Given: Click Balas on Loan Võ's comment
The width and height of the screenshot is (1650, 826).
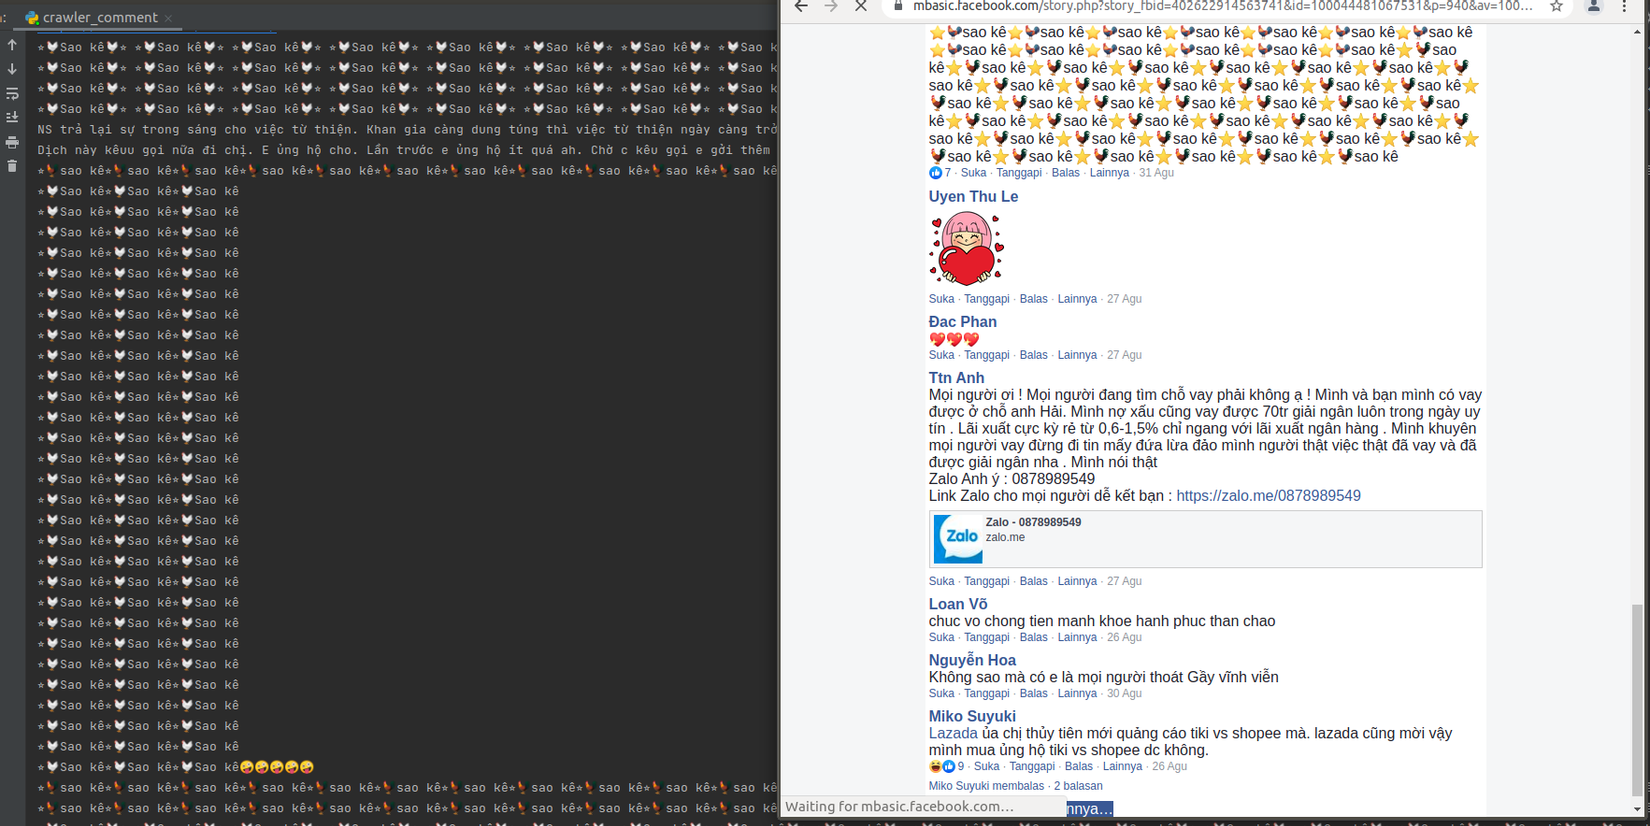Looking at the screenshot, I should (1033, 637).
